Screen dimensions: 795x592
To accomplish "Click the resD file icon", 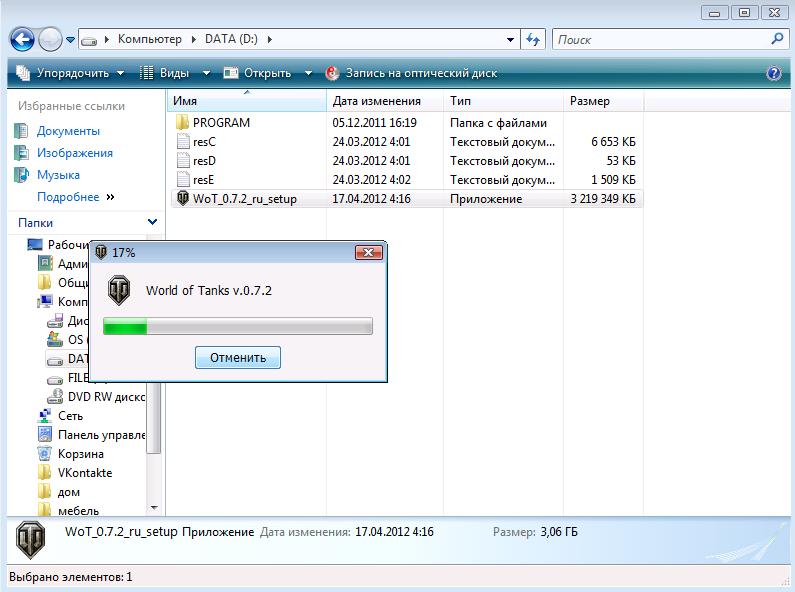I will point(183,161).
